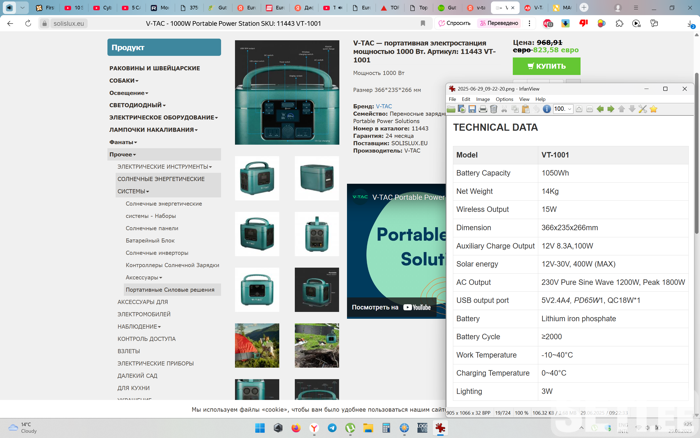The height and width of the screenshot is (438, 700).
Task: Go to previous image green left arrow
Action: [600, 109]
